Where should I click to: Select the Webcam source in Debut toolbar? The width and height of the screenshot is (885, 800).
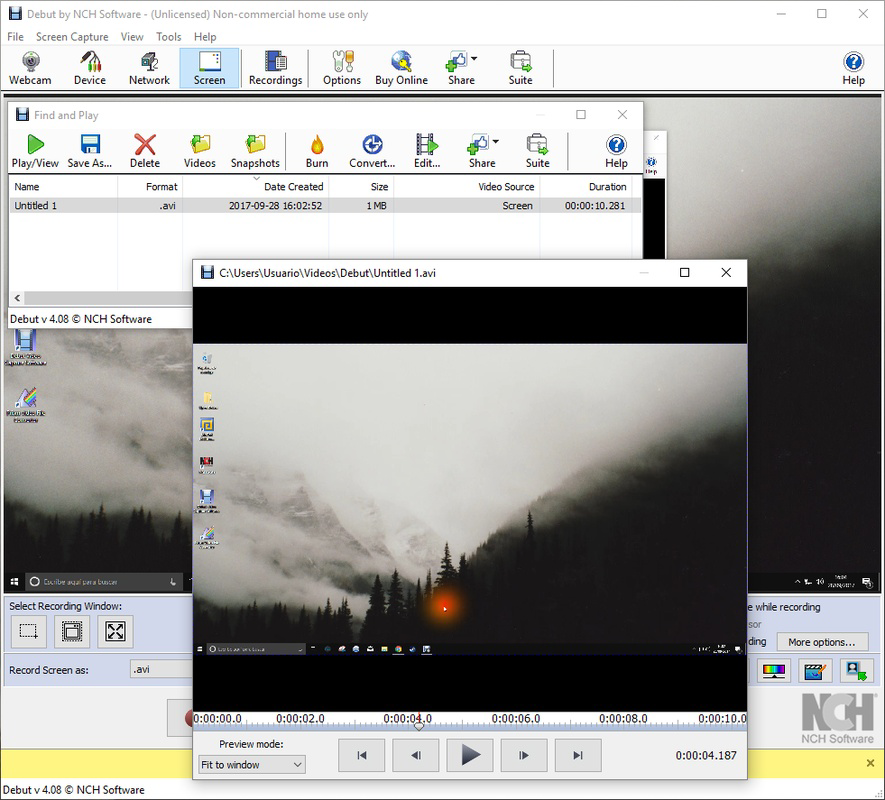[x=30, y=68]
